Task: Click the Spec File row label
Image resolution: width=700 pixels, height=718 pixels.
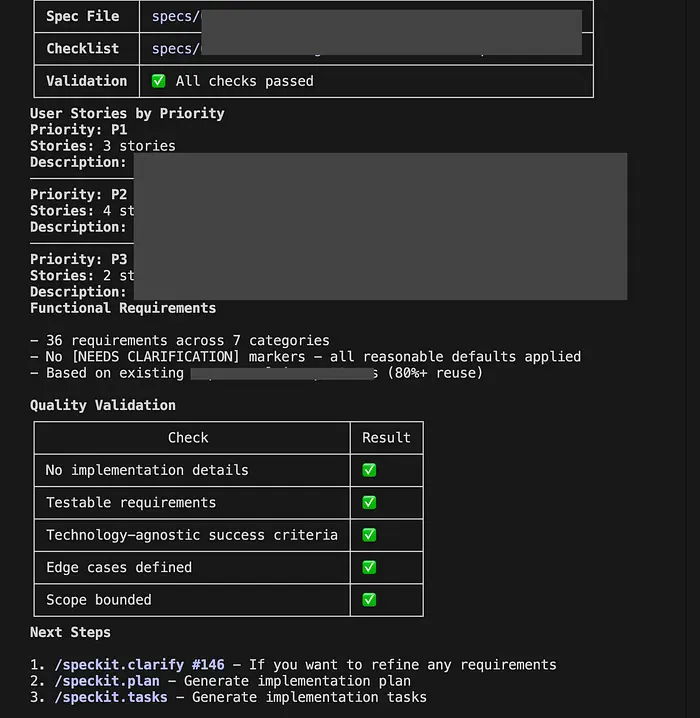Action: (x=82, y=16)
